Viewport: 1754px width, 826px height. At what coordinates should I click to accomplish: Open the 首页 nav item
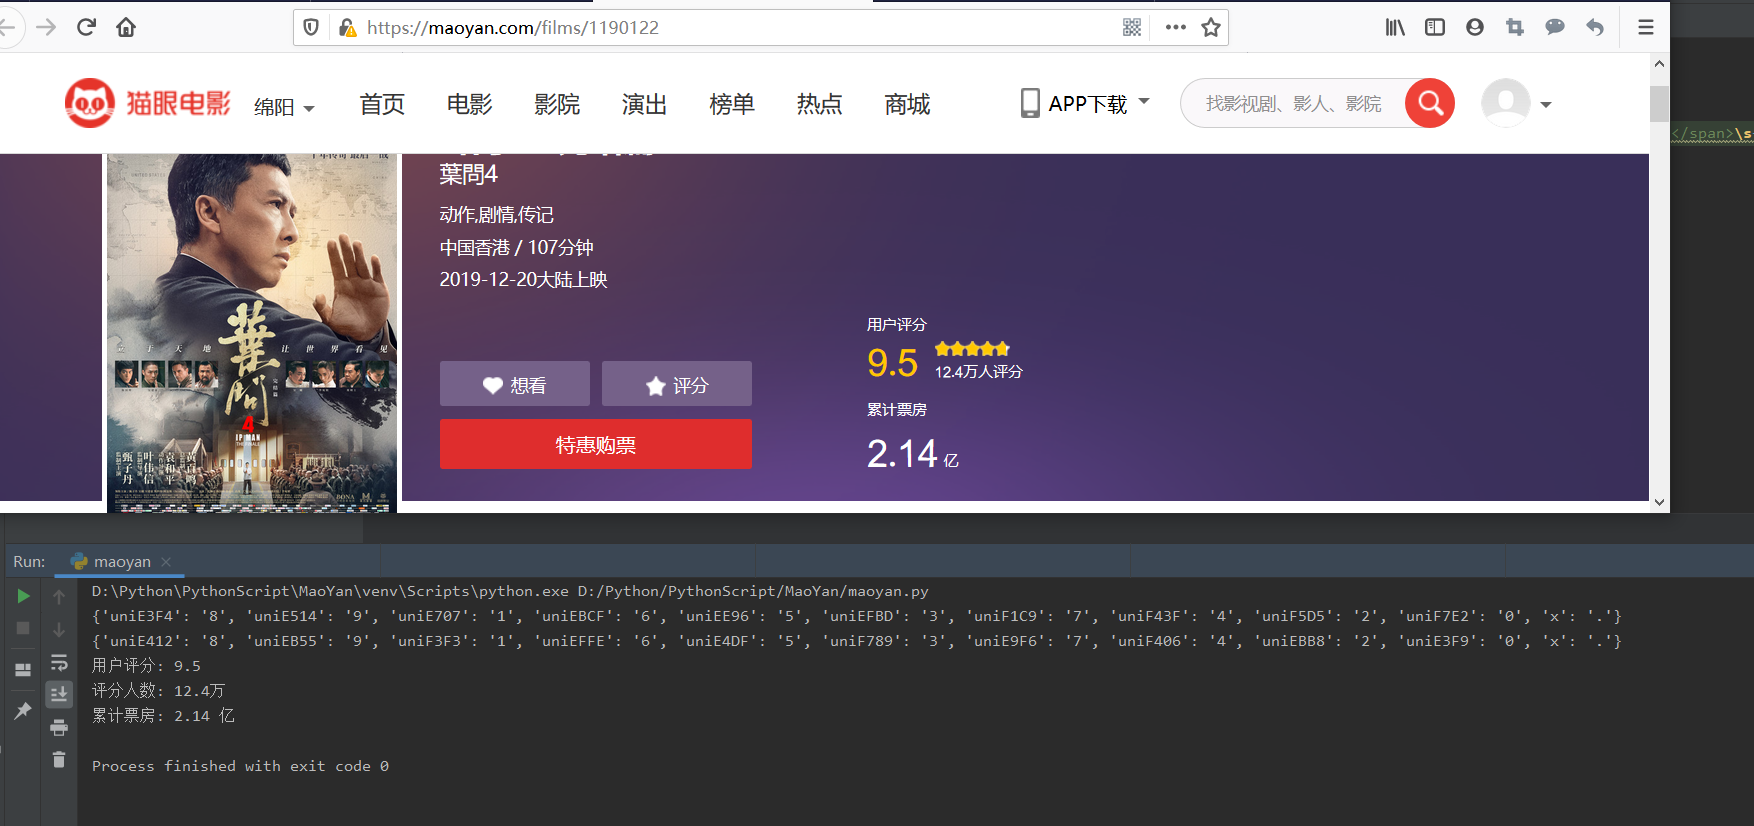coord(382,104)
